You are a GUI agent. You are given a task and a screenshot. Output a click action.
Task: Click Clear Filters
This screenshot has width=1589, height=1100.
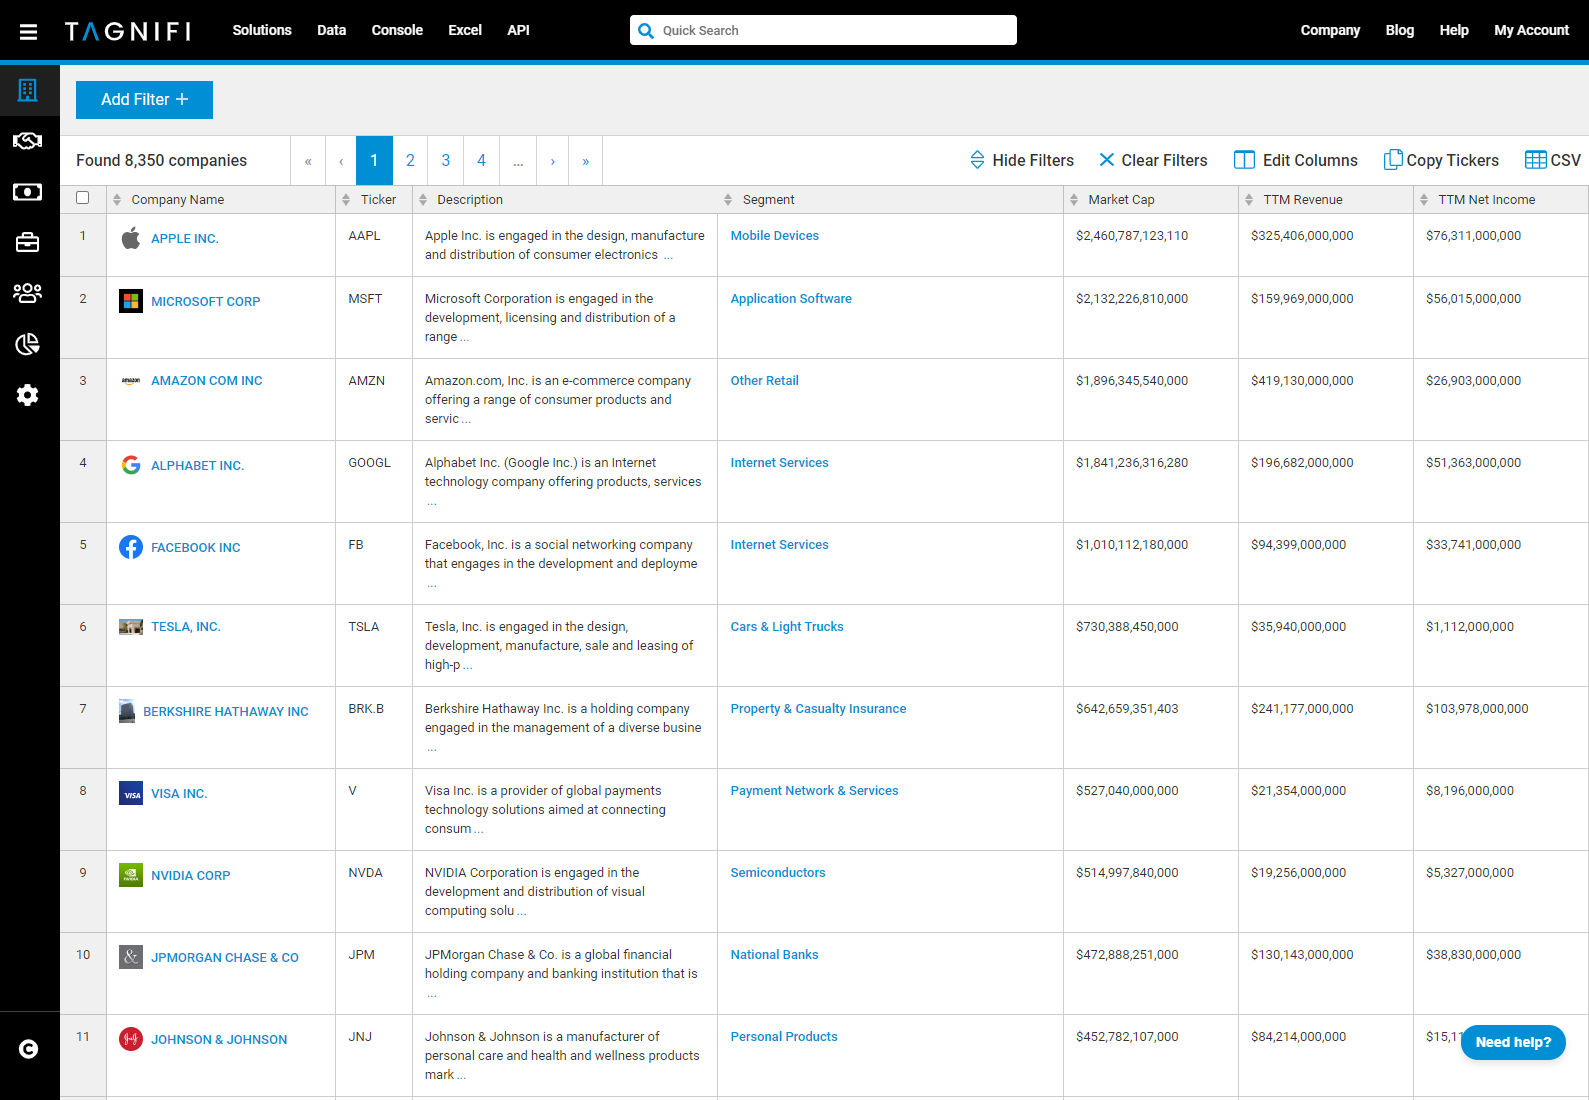[x=1153, y=160]
